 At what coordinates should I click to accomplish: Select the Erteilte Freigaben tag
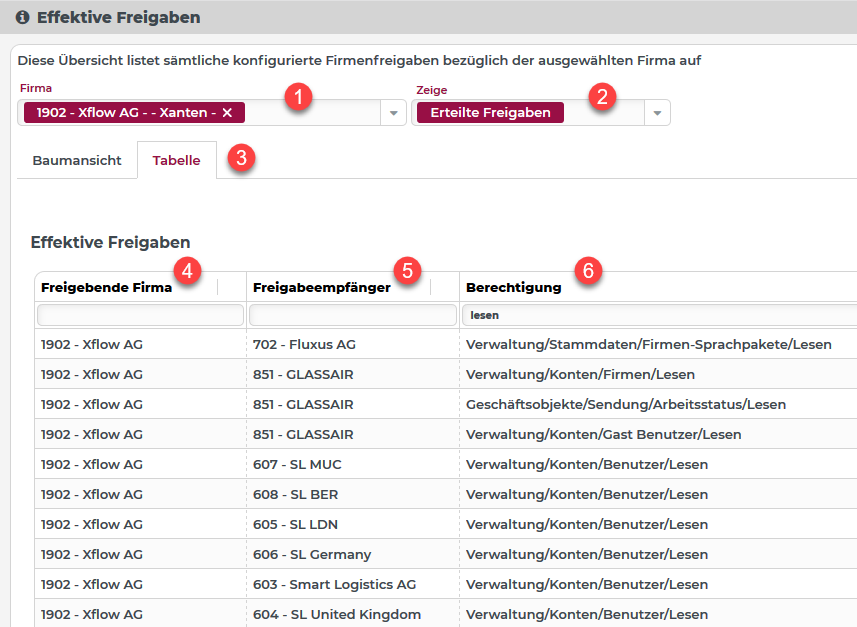490,113
